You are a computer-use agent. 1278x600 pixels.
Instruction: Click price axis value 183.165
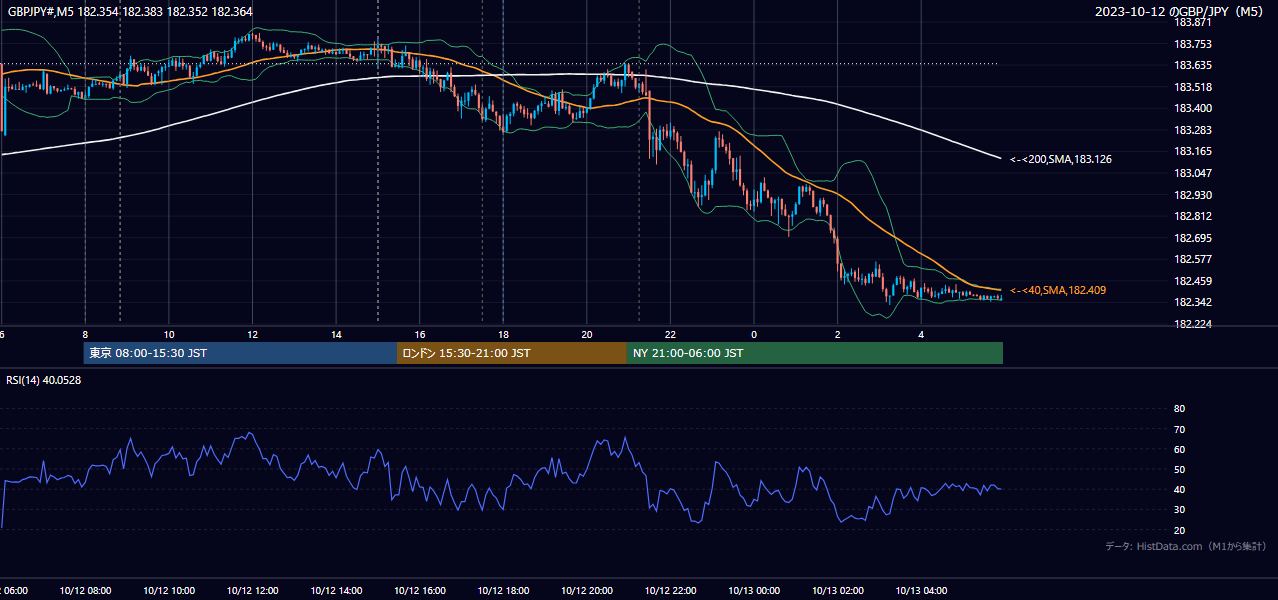1192,151
